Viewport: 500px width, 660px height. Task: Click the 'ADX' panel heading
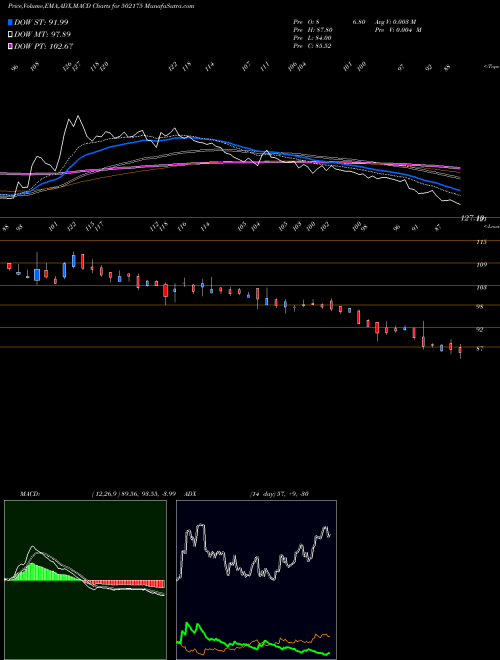click(190, 493)
